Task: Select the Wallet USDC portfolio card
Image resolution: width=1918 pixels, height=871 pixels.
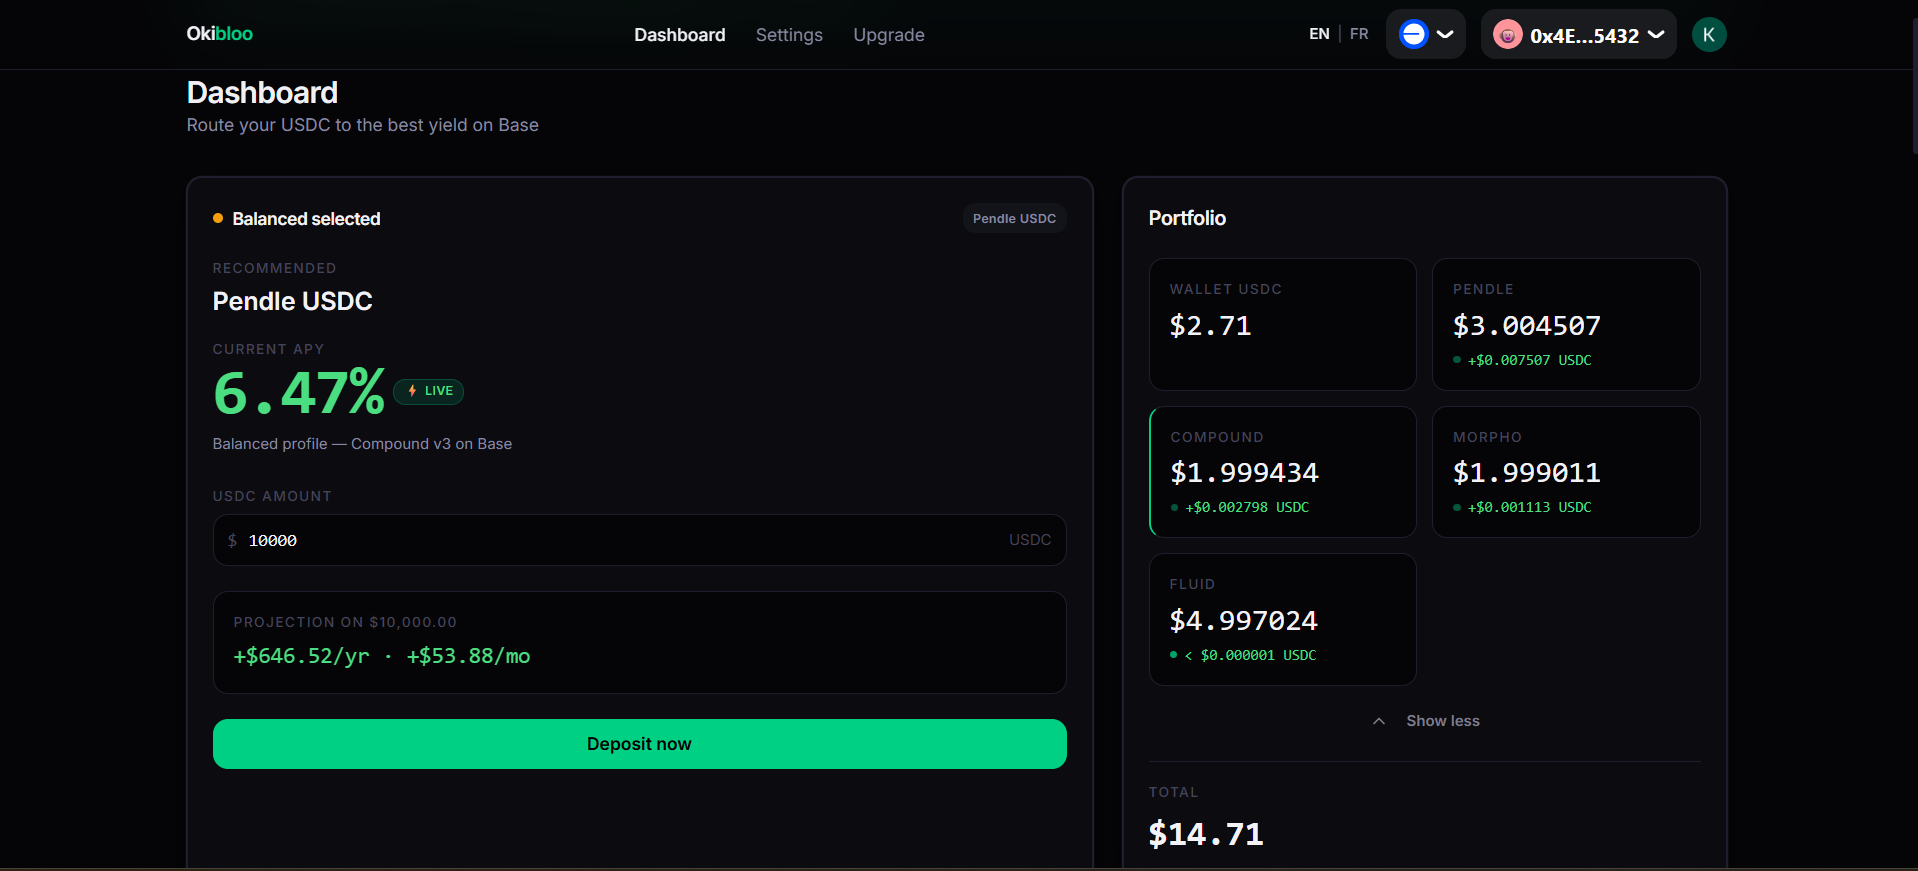Action: (x=1283, y=325)
